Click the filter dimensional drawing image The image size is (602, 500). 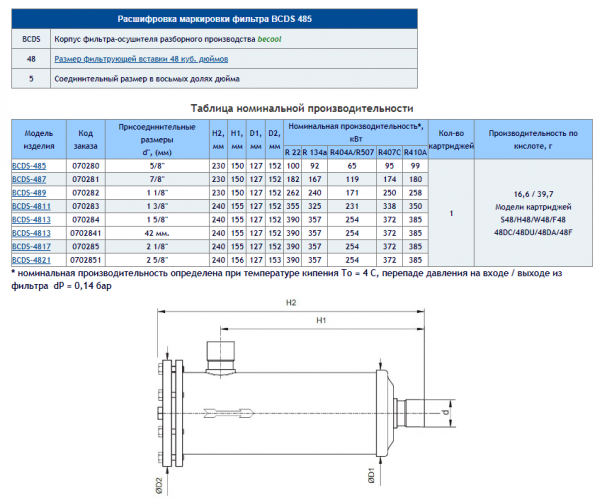click(306, 397)
